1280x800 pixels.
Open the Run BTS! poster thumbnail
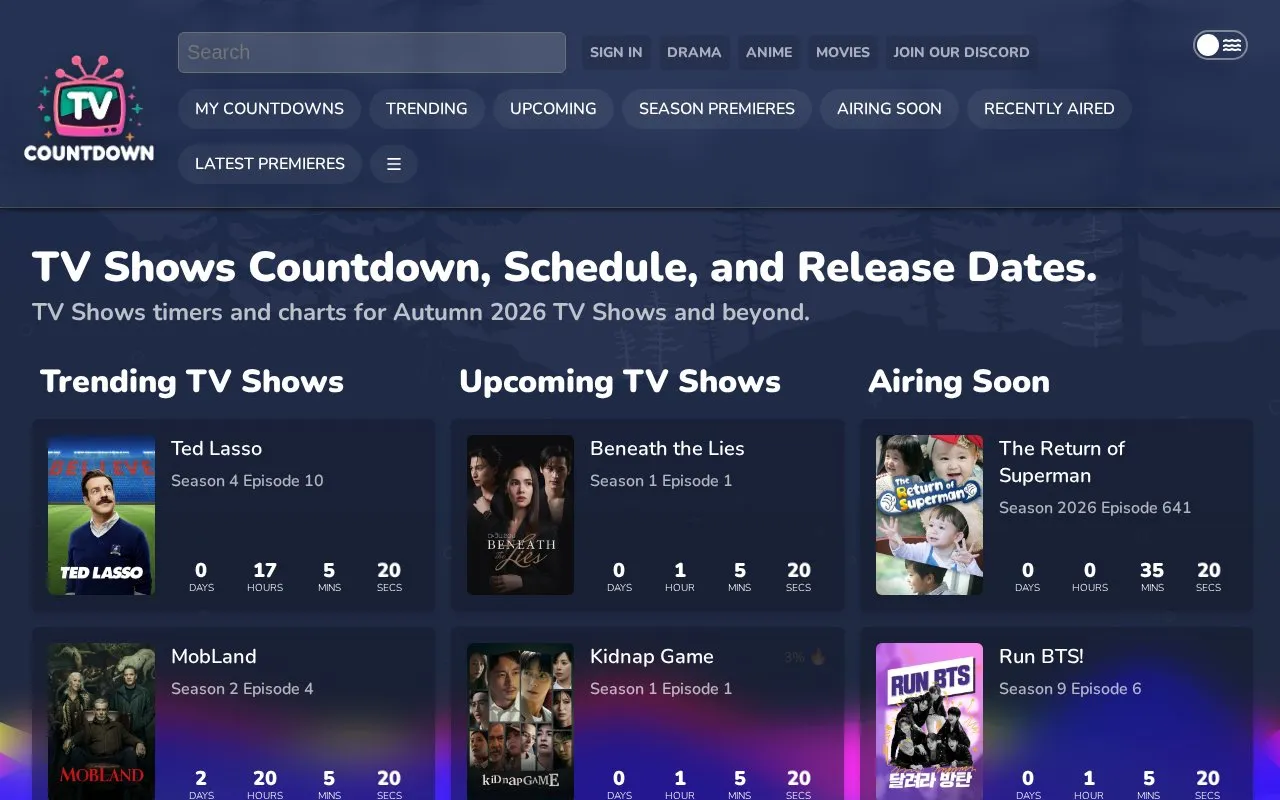[x=929, y=721]
